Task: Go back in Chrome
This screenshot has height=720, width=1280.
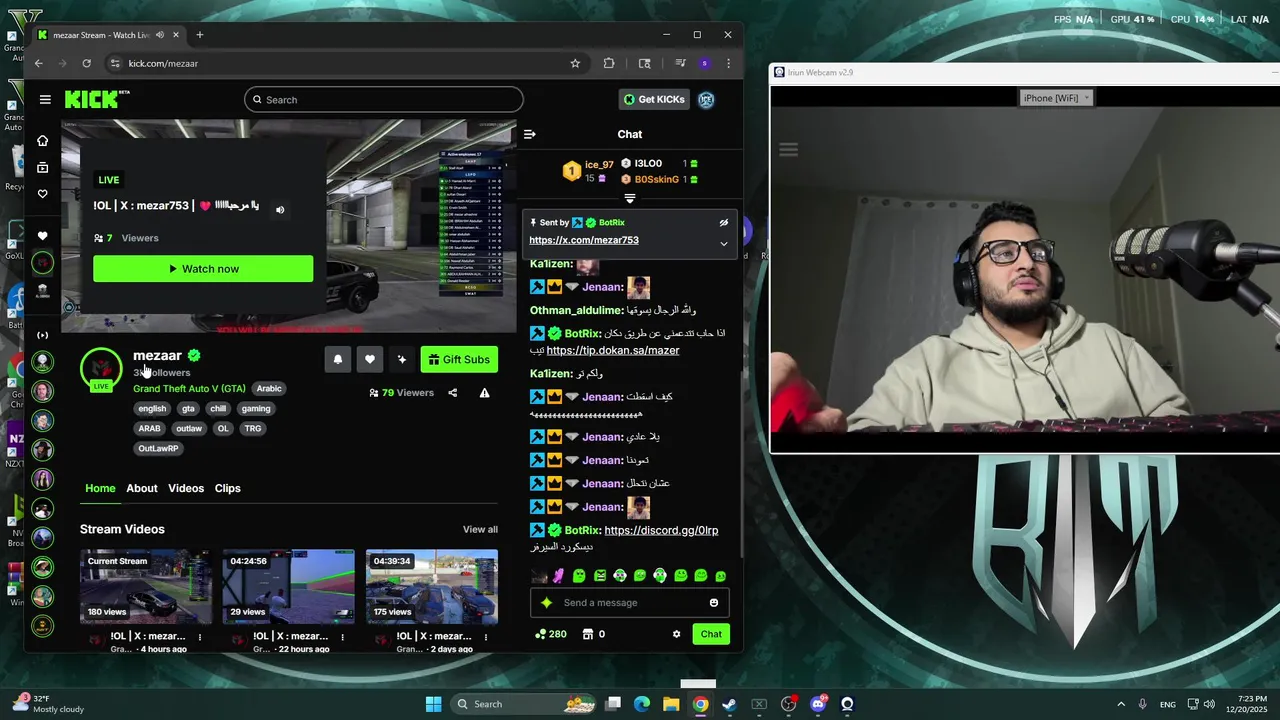Action: click(39, 63)
